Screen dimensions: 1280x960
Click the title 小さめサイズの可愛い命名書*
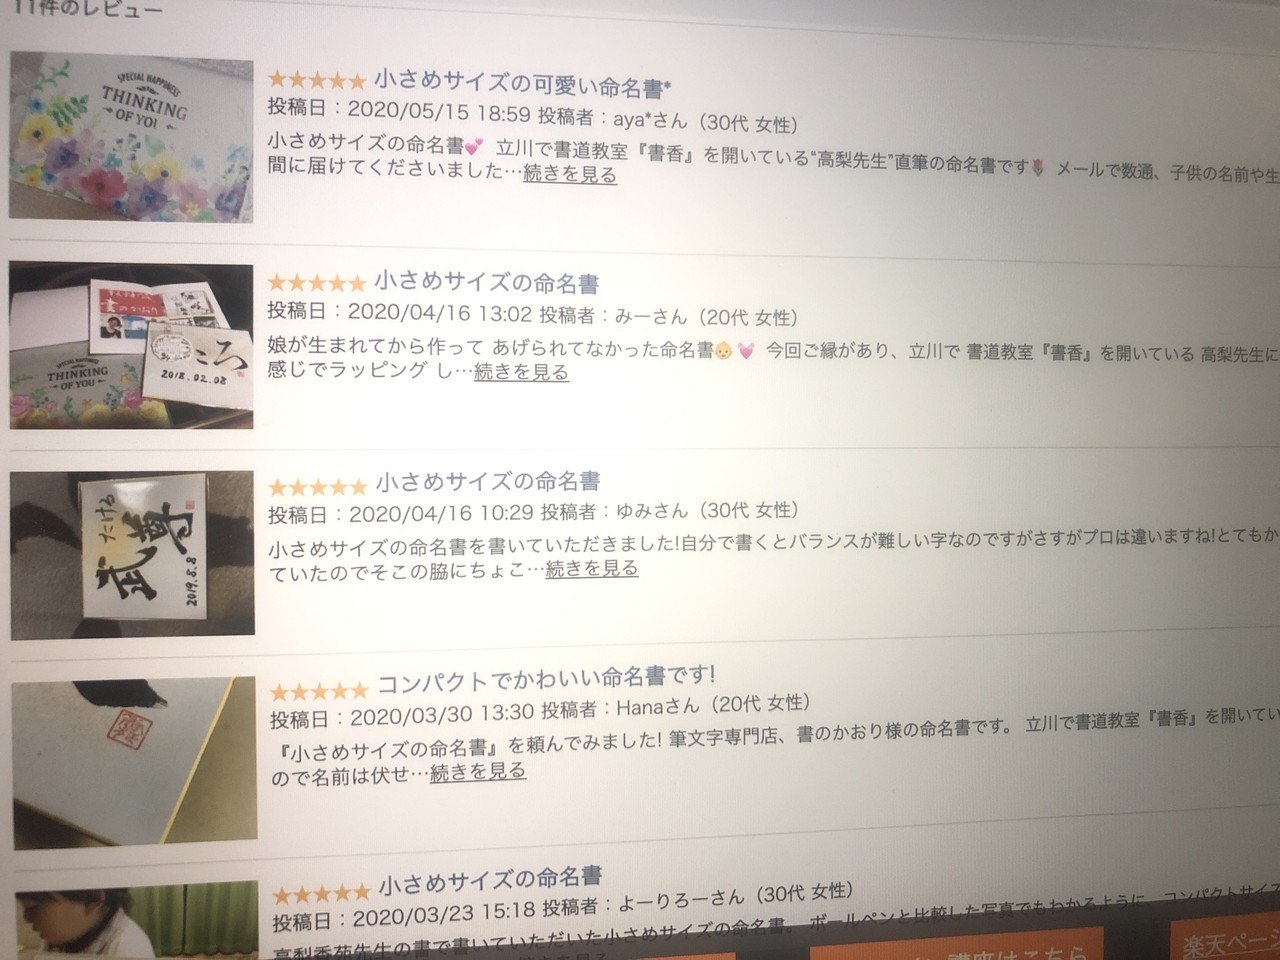coord(522,84)
